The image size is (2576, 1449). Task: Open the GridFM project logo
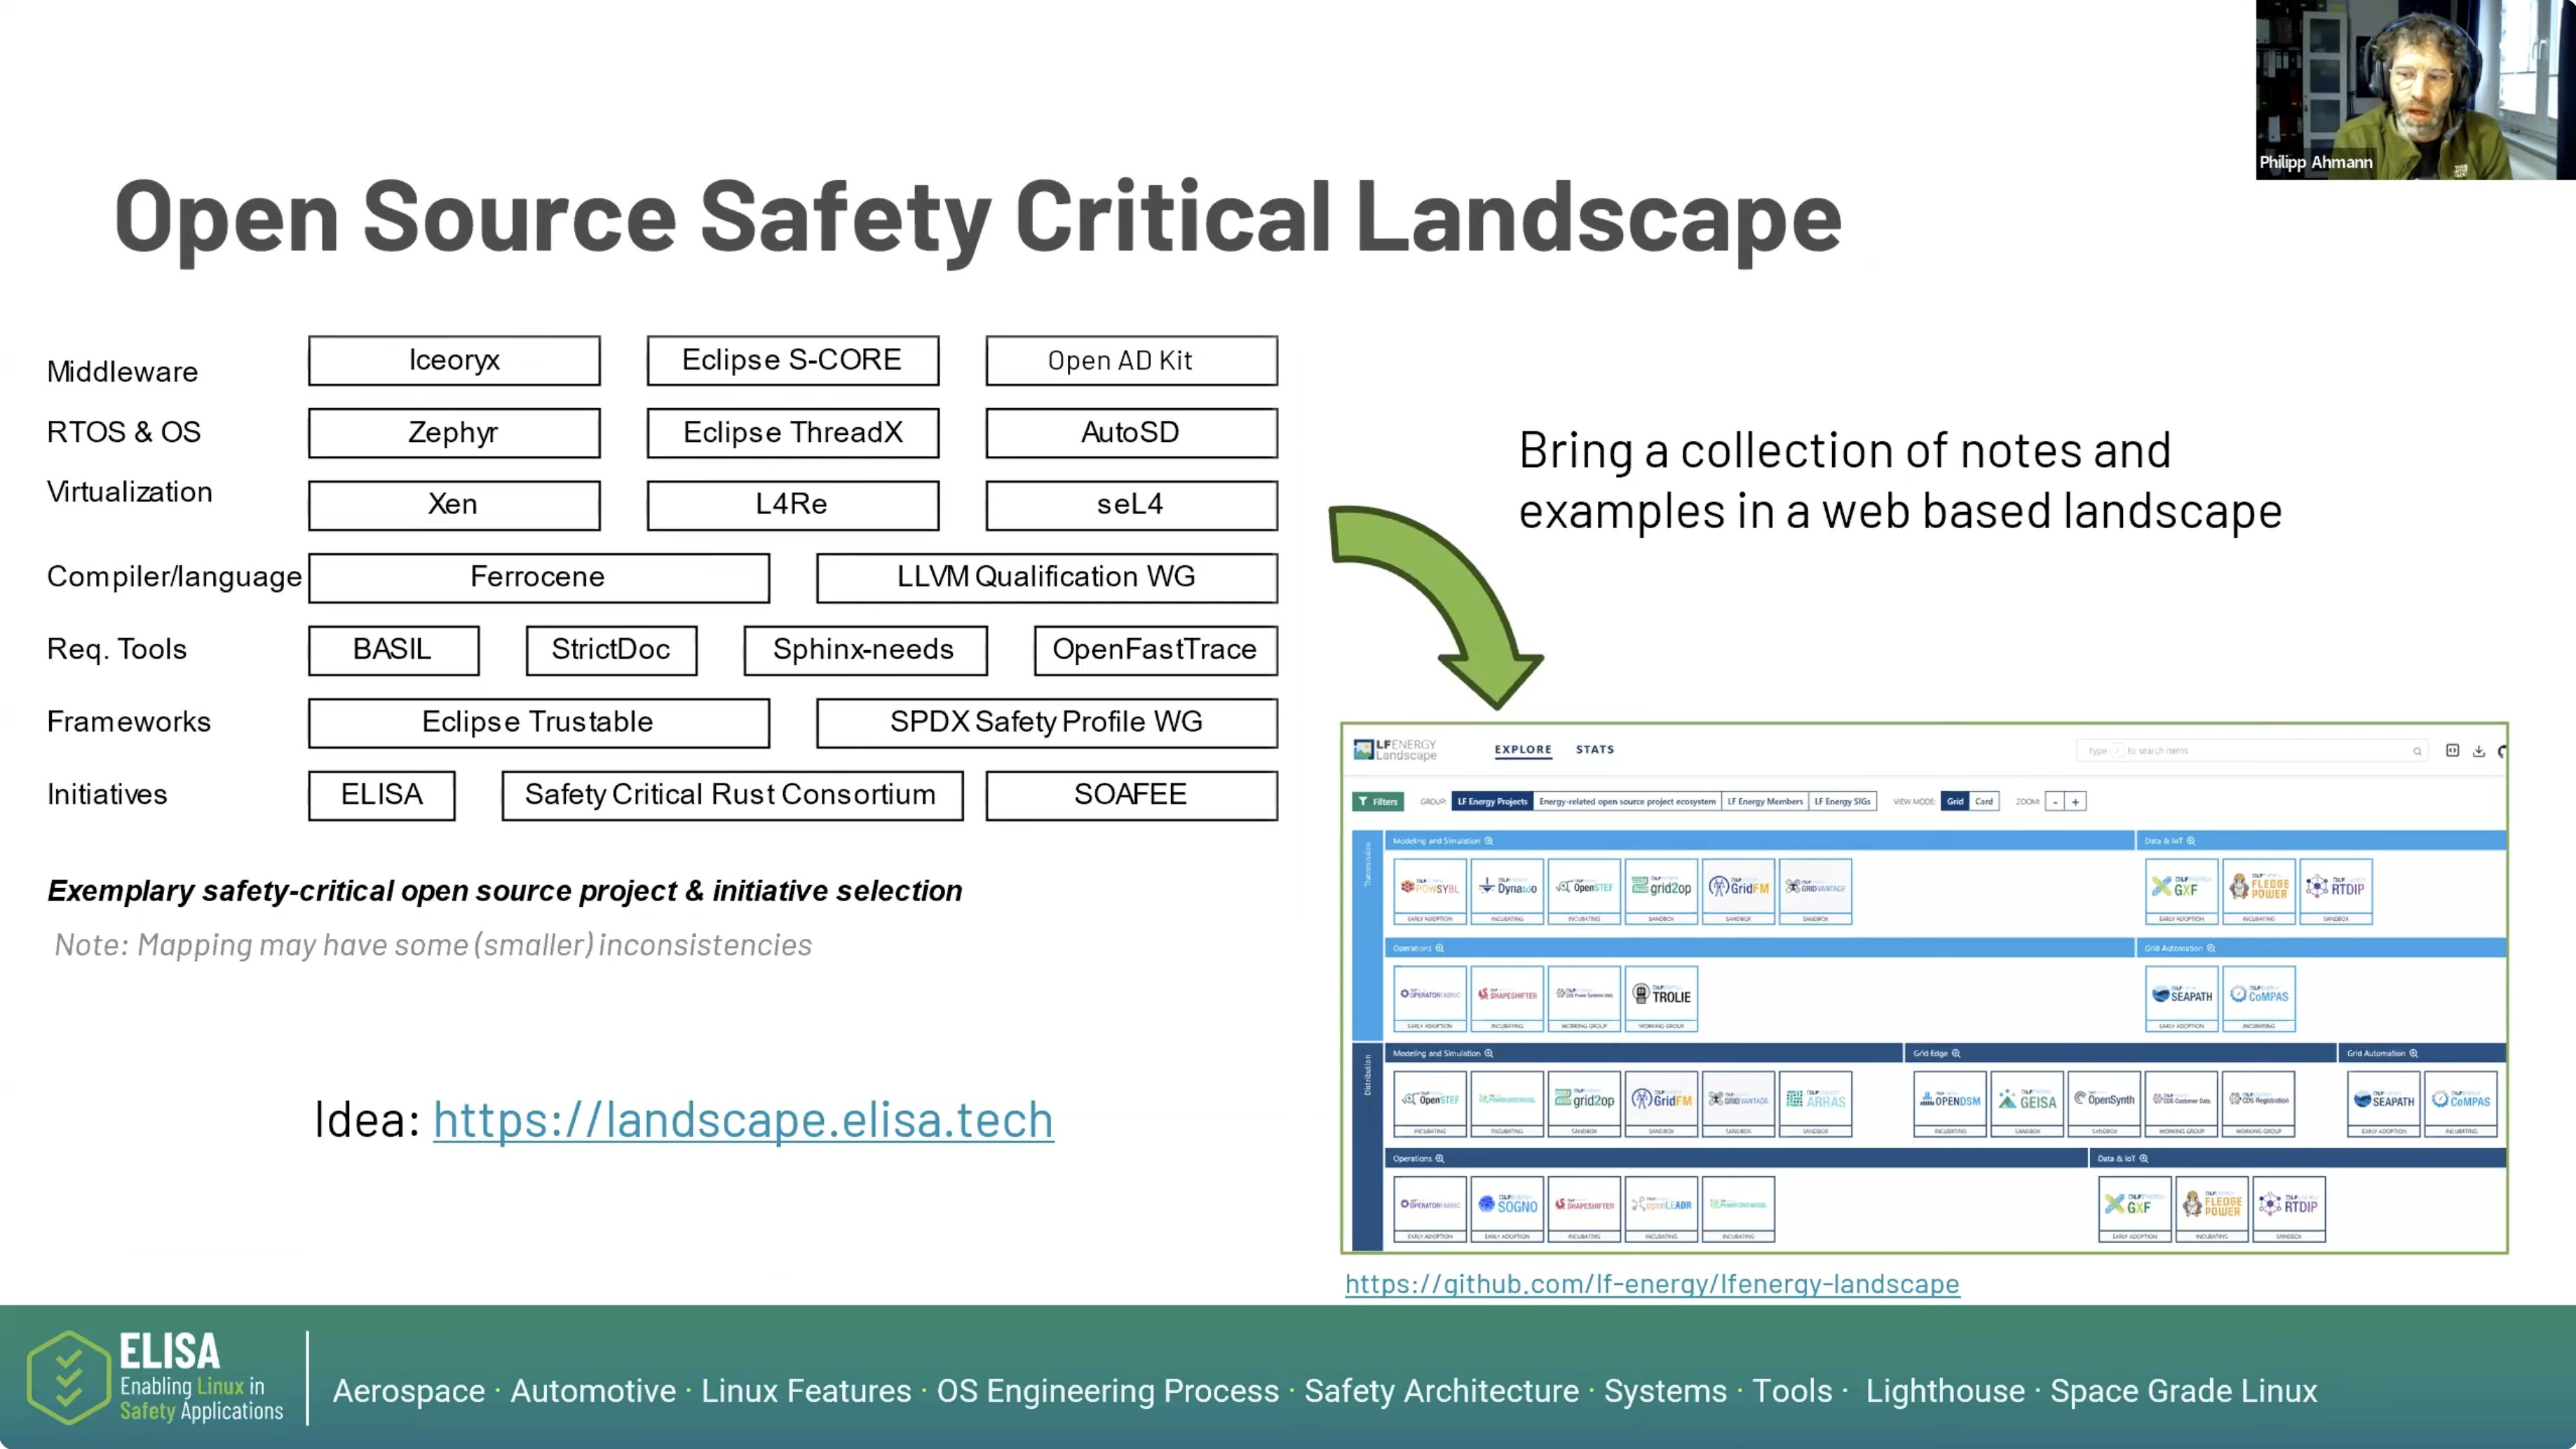pos(1738,888)
